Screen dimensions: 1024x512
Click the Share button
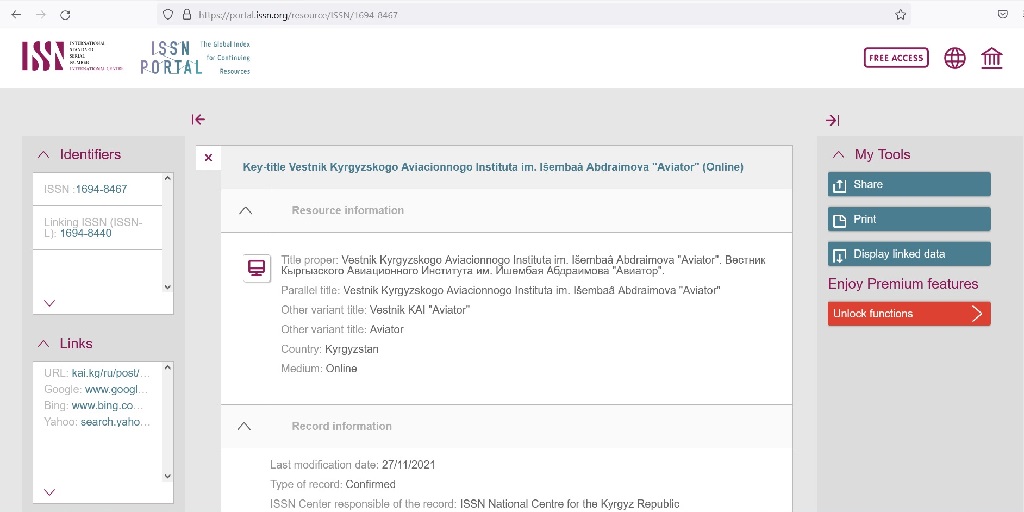[x=909, y=185]
